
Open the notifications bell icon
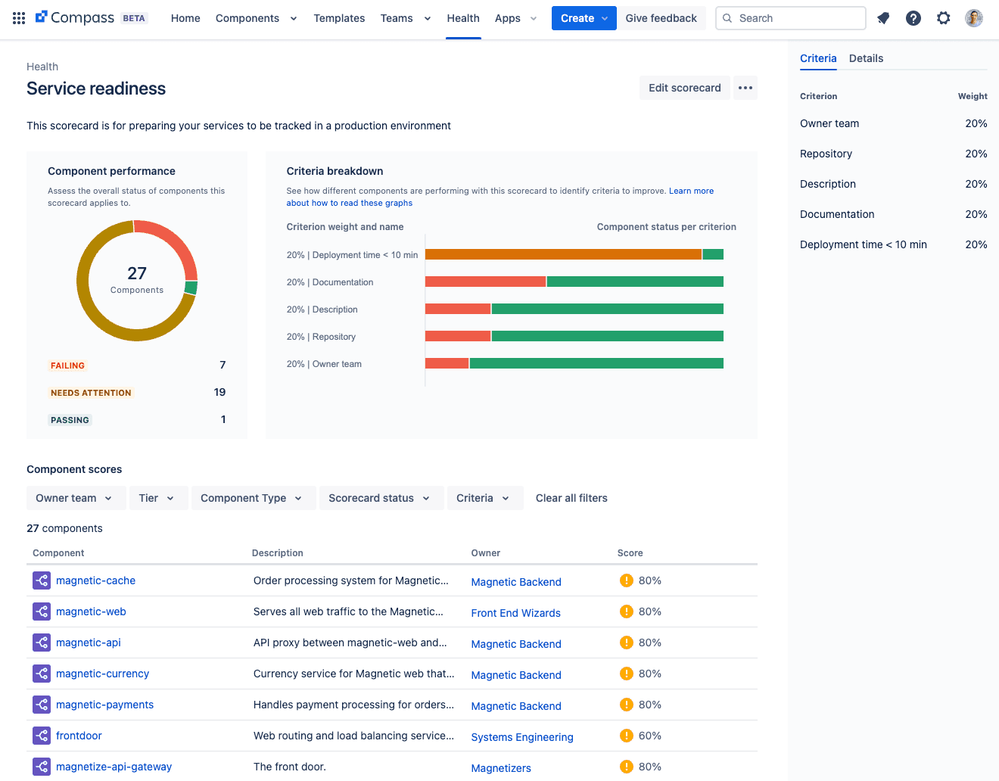883,17
